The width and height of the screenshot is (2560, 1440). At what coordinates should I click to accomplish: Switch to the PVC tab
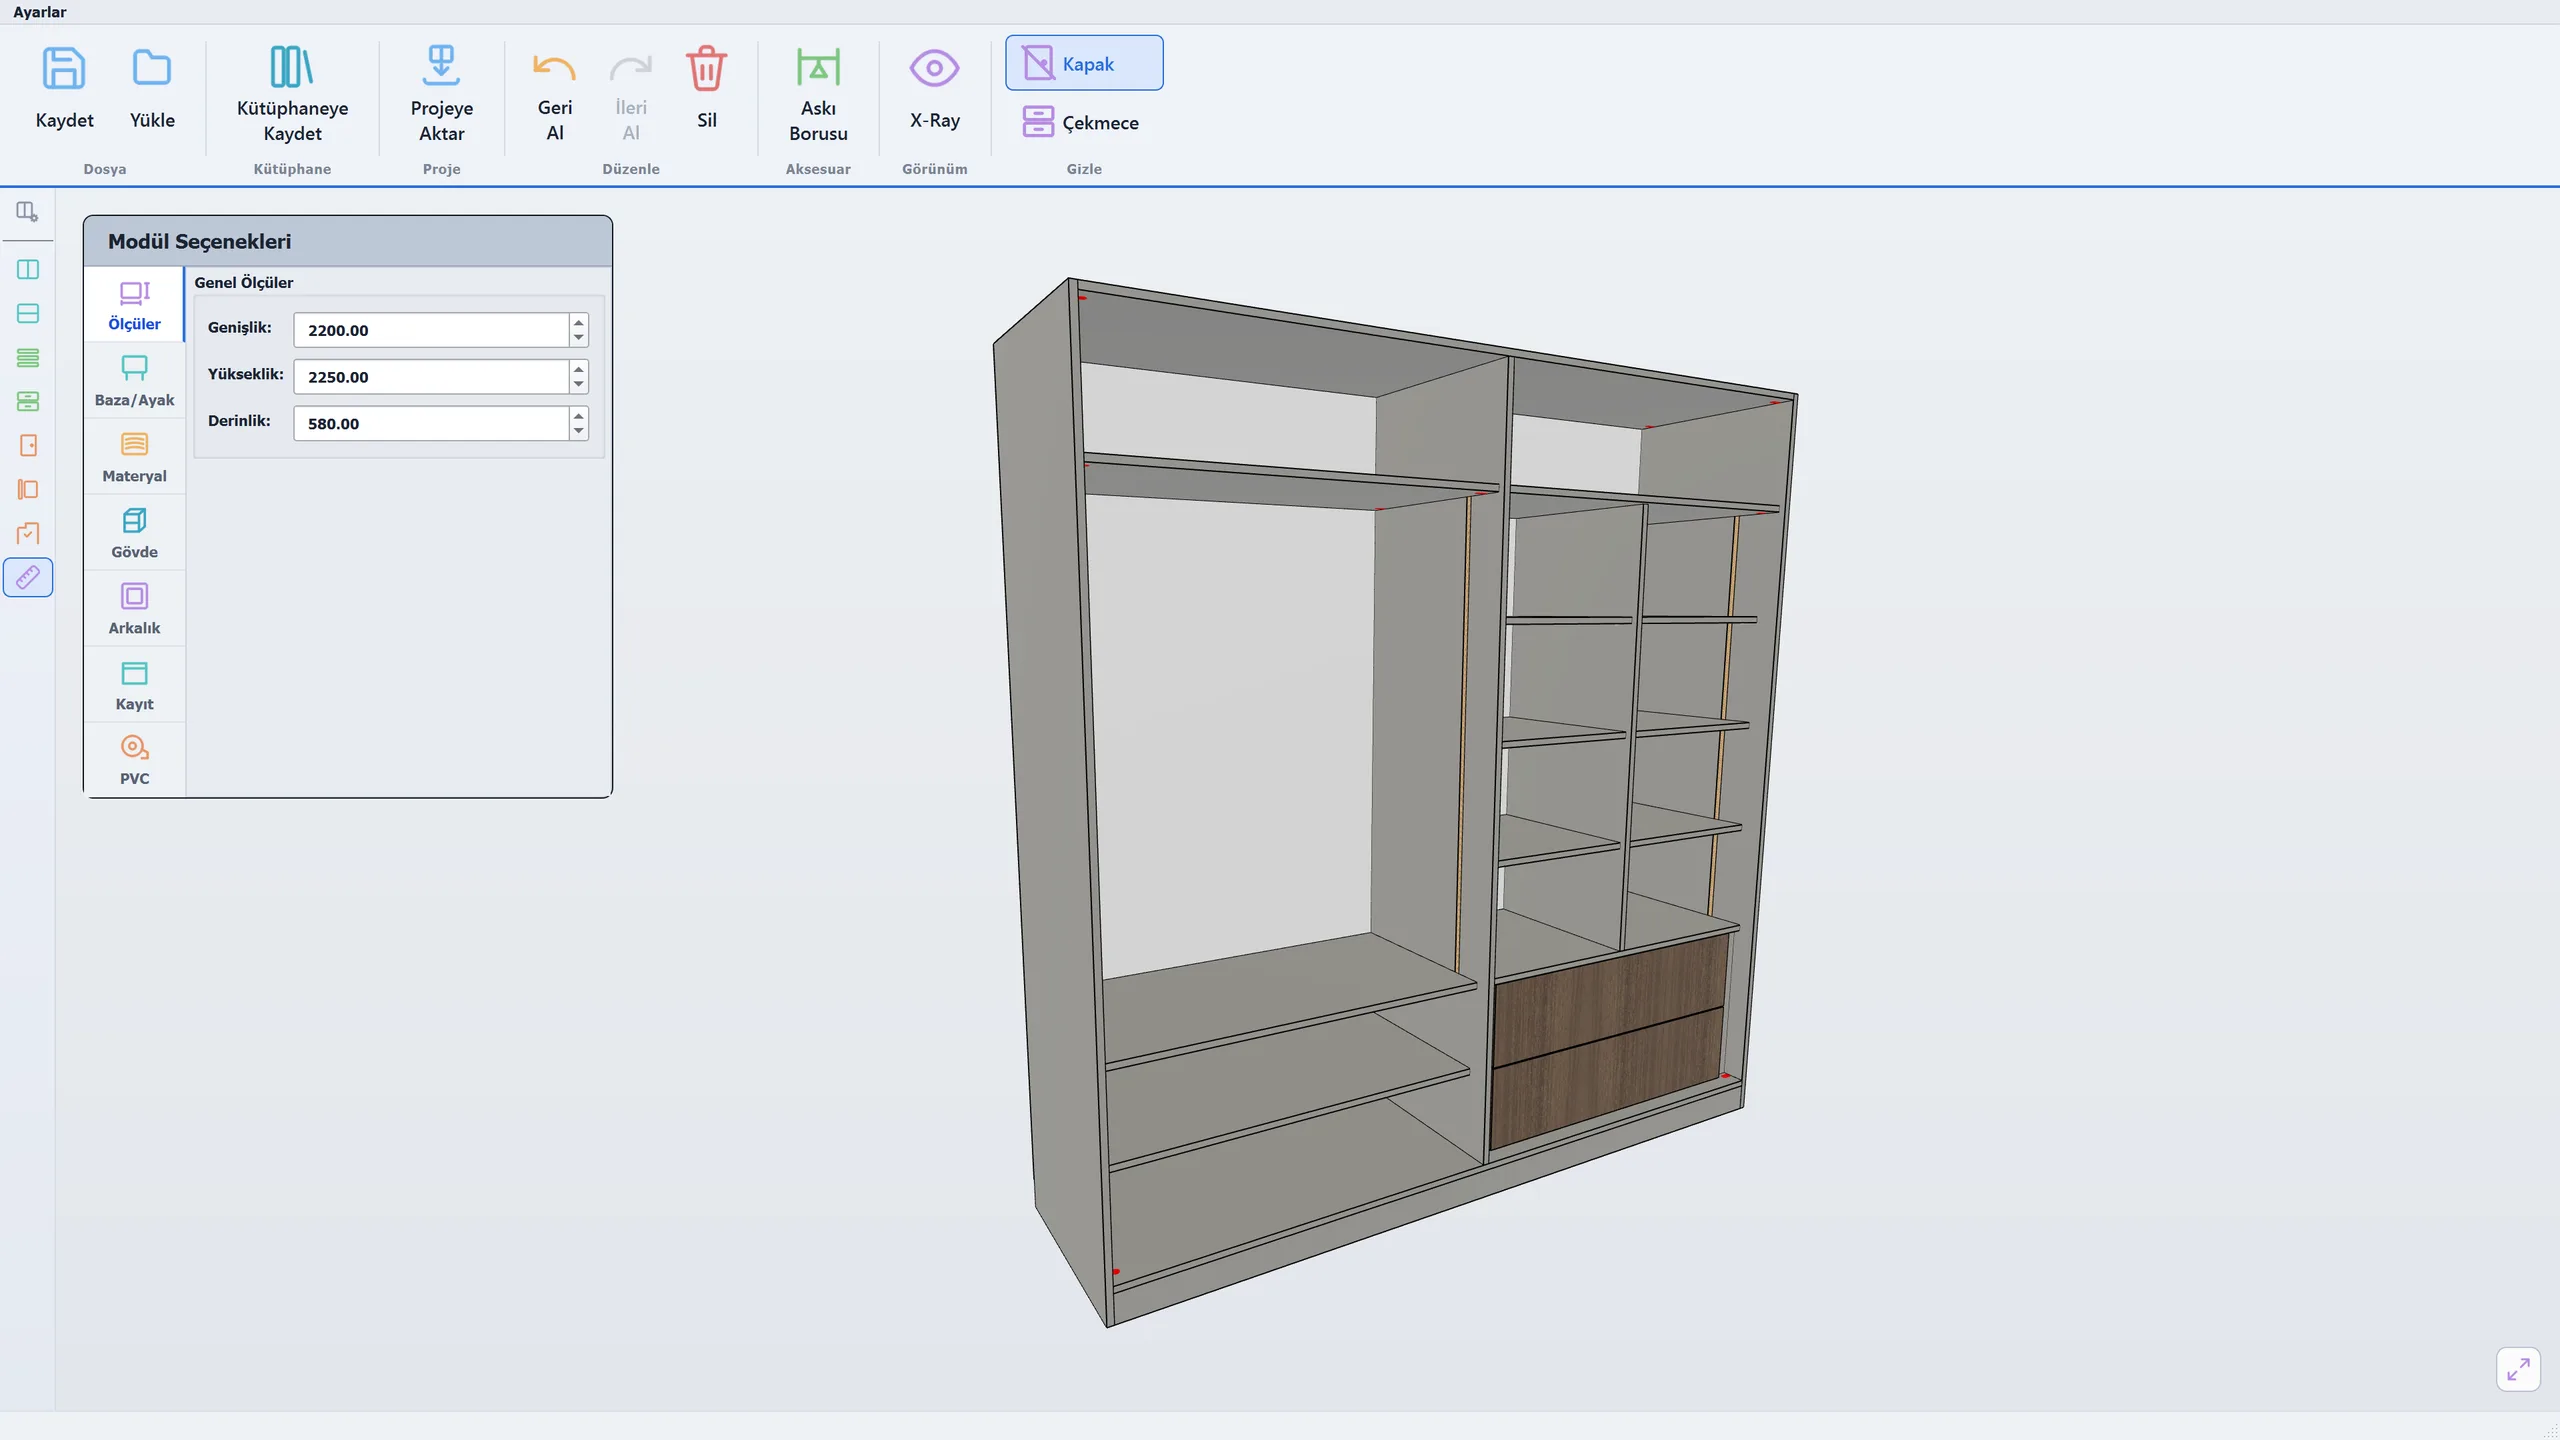click(134, 760)
